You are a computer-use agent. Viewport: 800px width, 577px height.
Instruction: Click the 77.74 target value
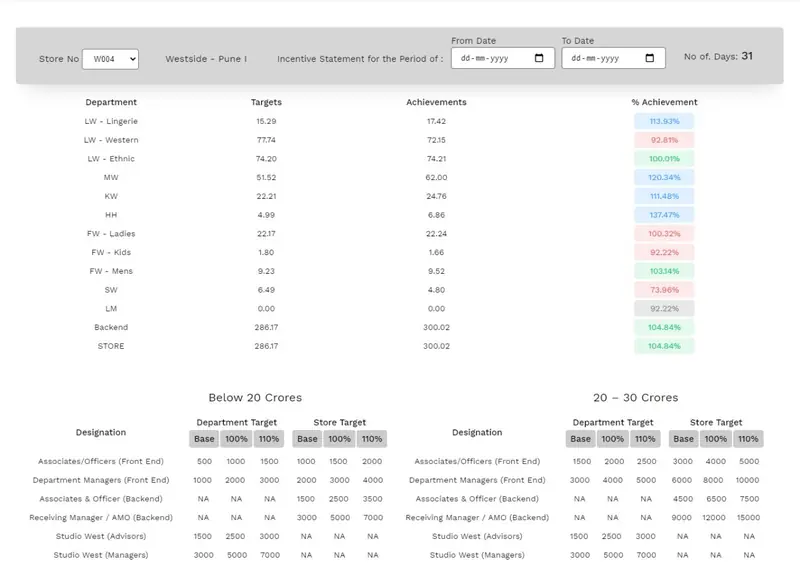(266, 140)
